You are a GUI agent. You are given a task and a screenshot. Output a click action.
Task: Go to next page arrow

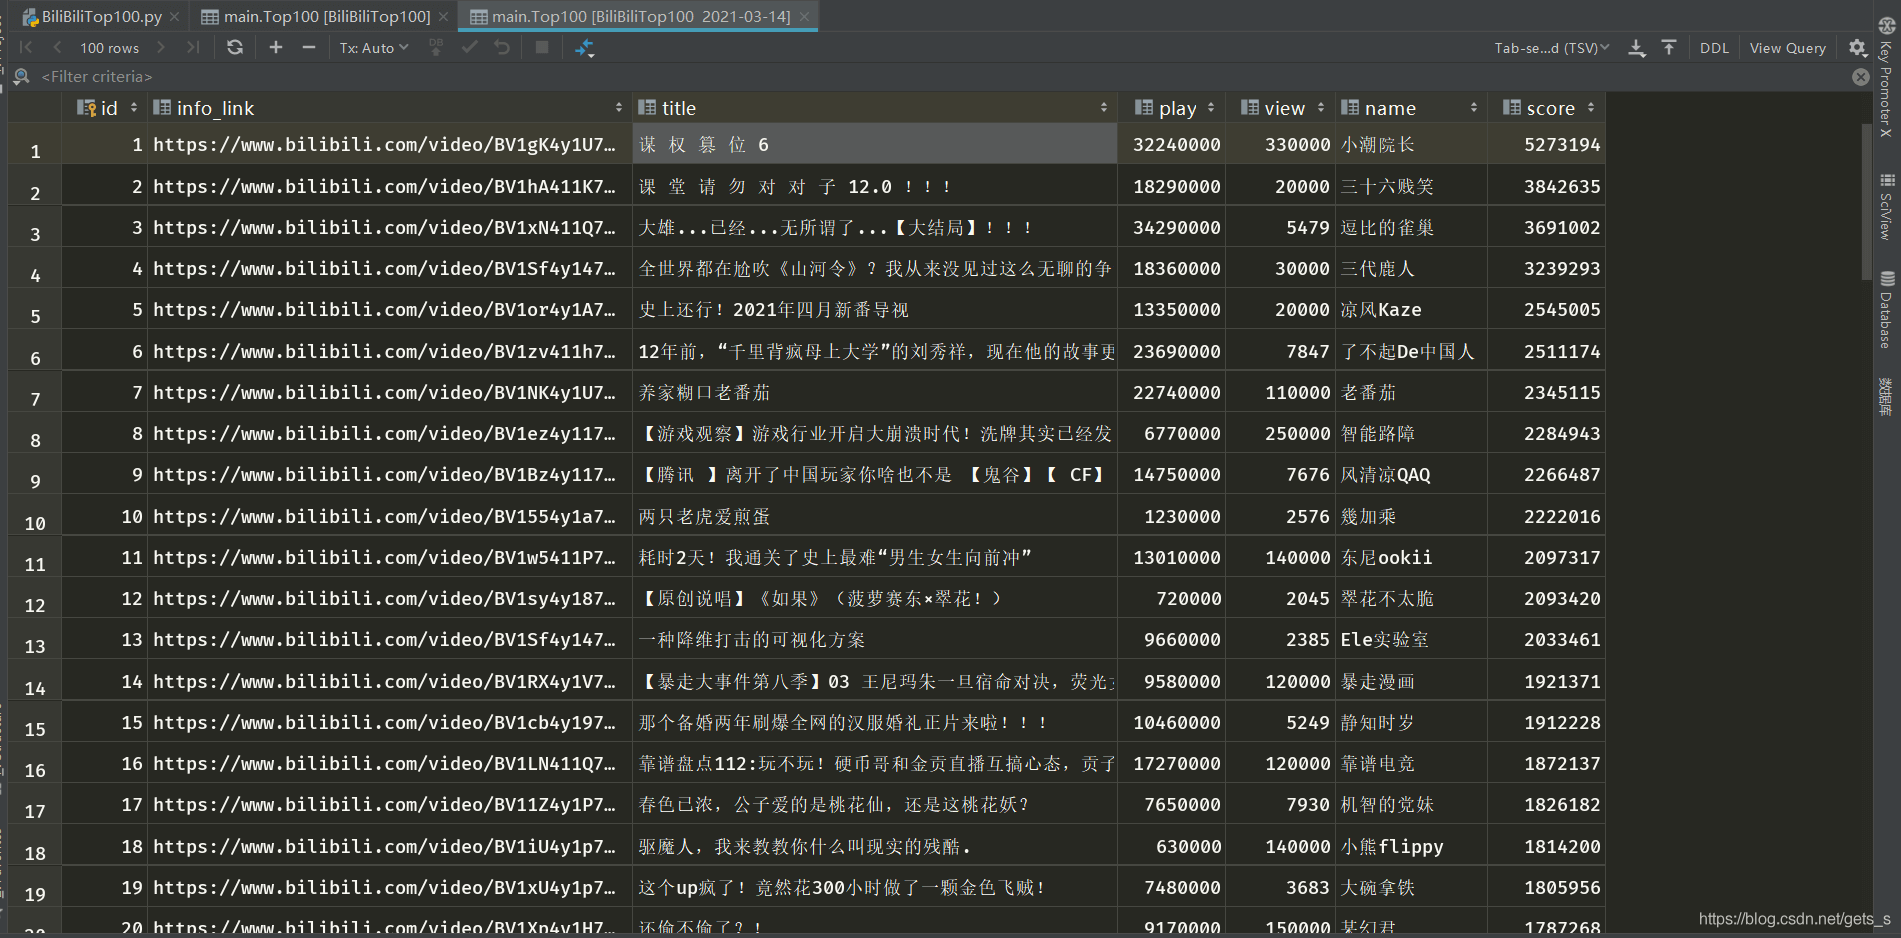(161, 47)
